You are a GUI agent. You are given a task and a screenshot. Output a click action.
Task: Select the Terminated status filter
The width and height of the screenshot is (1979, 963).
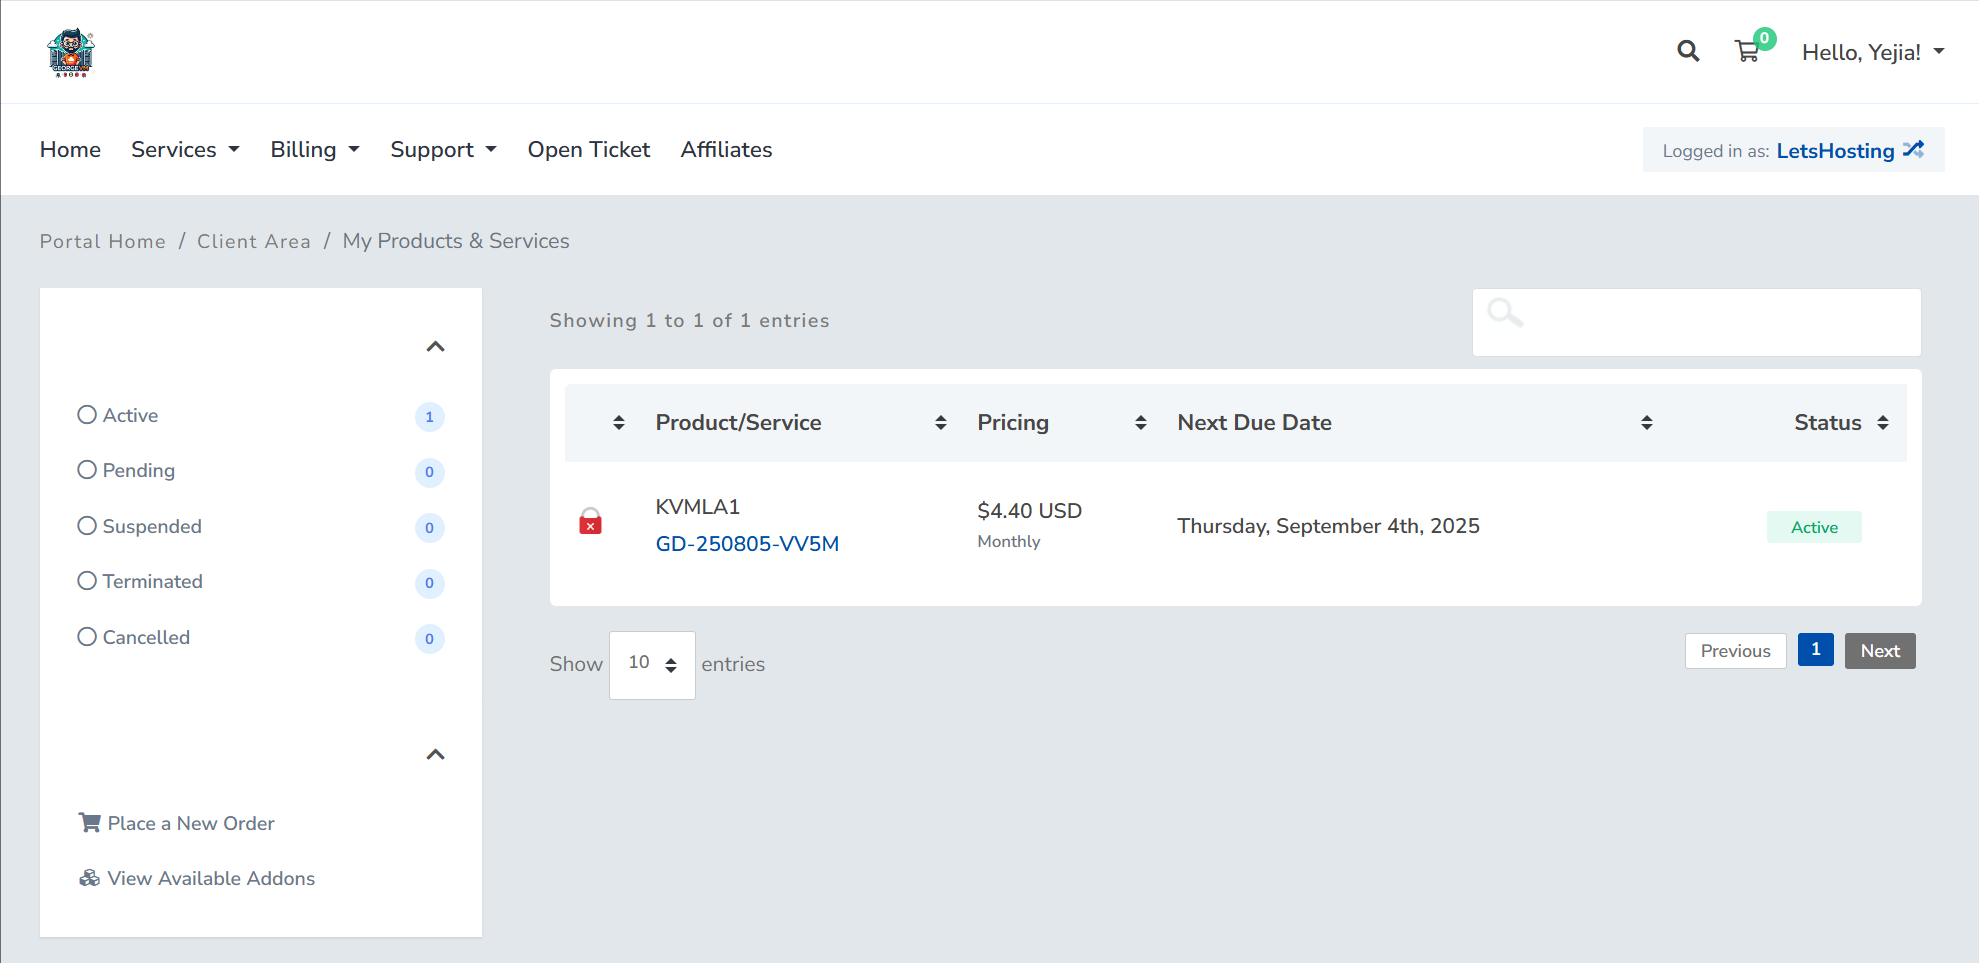pos(140,581)
